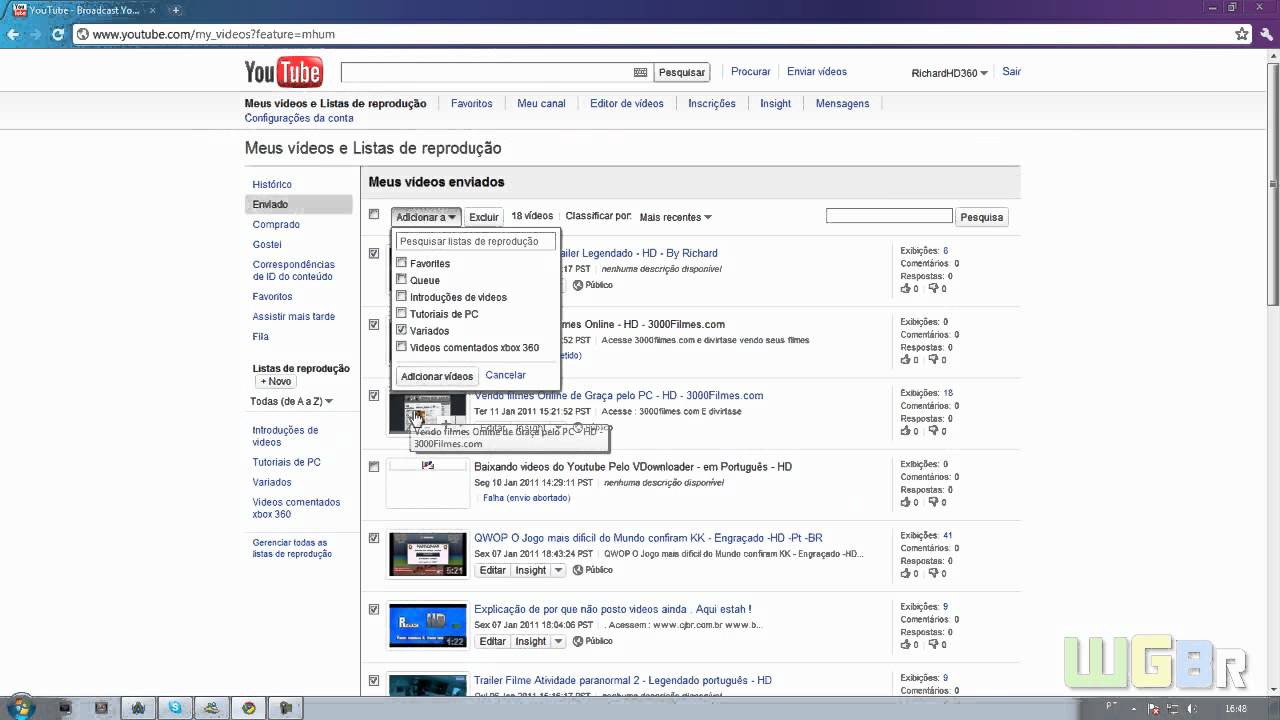Open the Explicação video thumbnail
Image resolution: width=1280 pixels, height=720 pixels.
pos(428,625)
